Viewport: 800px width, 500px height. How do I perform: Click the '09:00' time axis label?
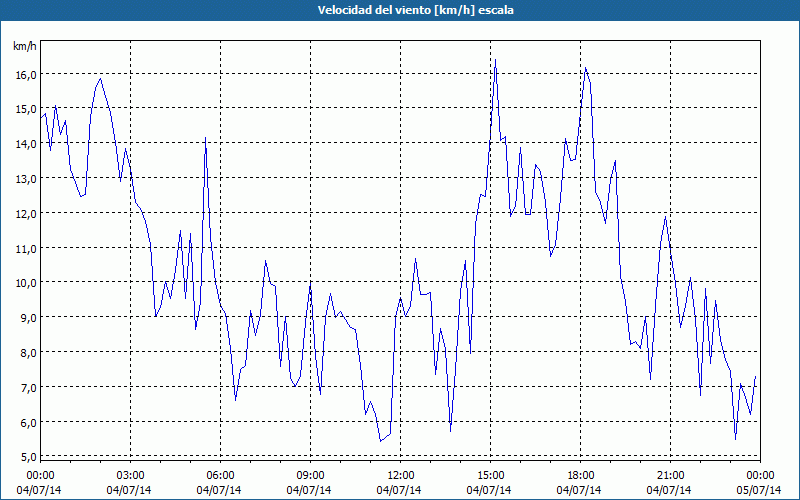pos(310,476)
